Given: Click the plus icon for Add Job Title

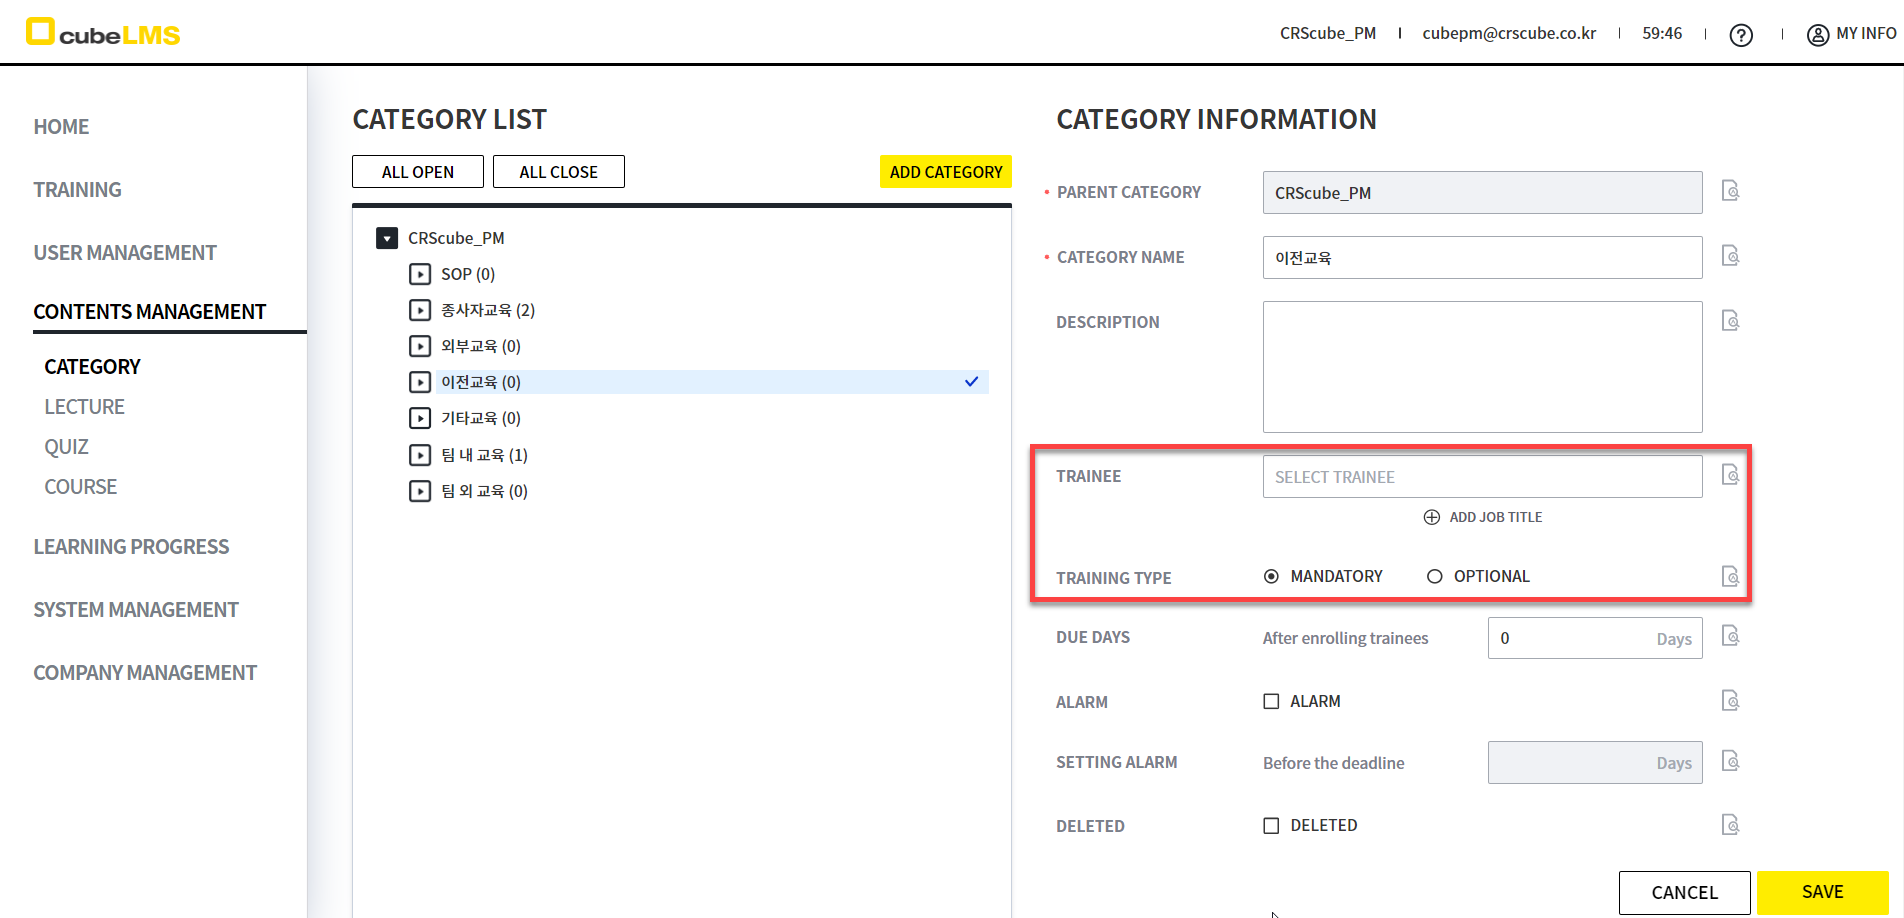Looking at the screenshot, I should (x=1432, y=517).
